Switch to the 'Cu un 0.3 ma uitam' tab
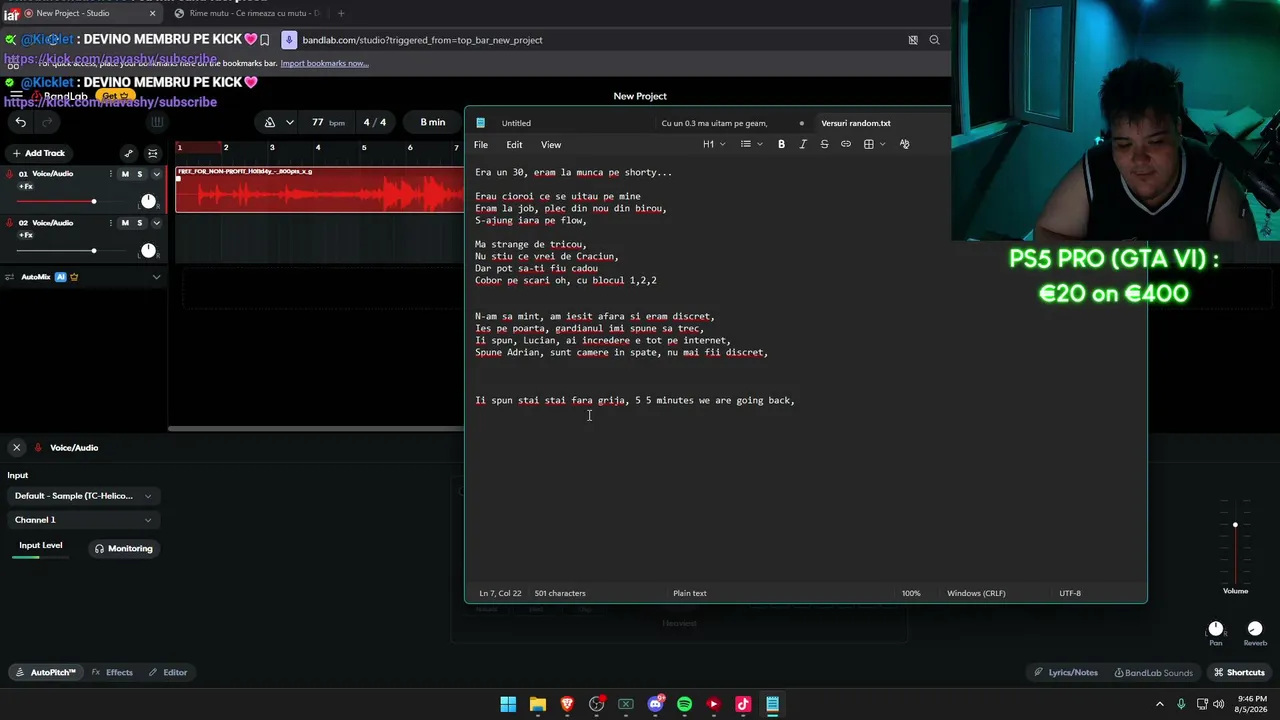The image size is (1280, 720). tap(714, 123)
